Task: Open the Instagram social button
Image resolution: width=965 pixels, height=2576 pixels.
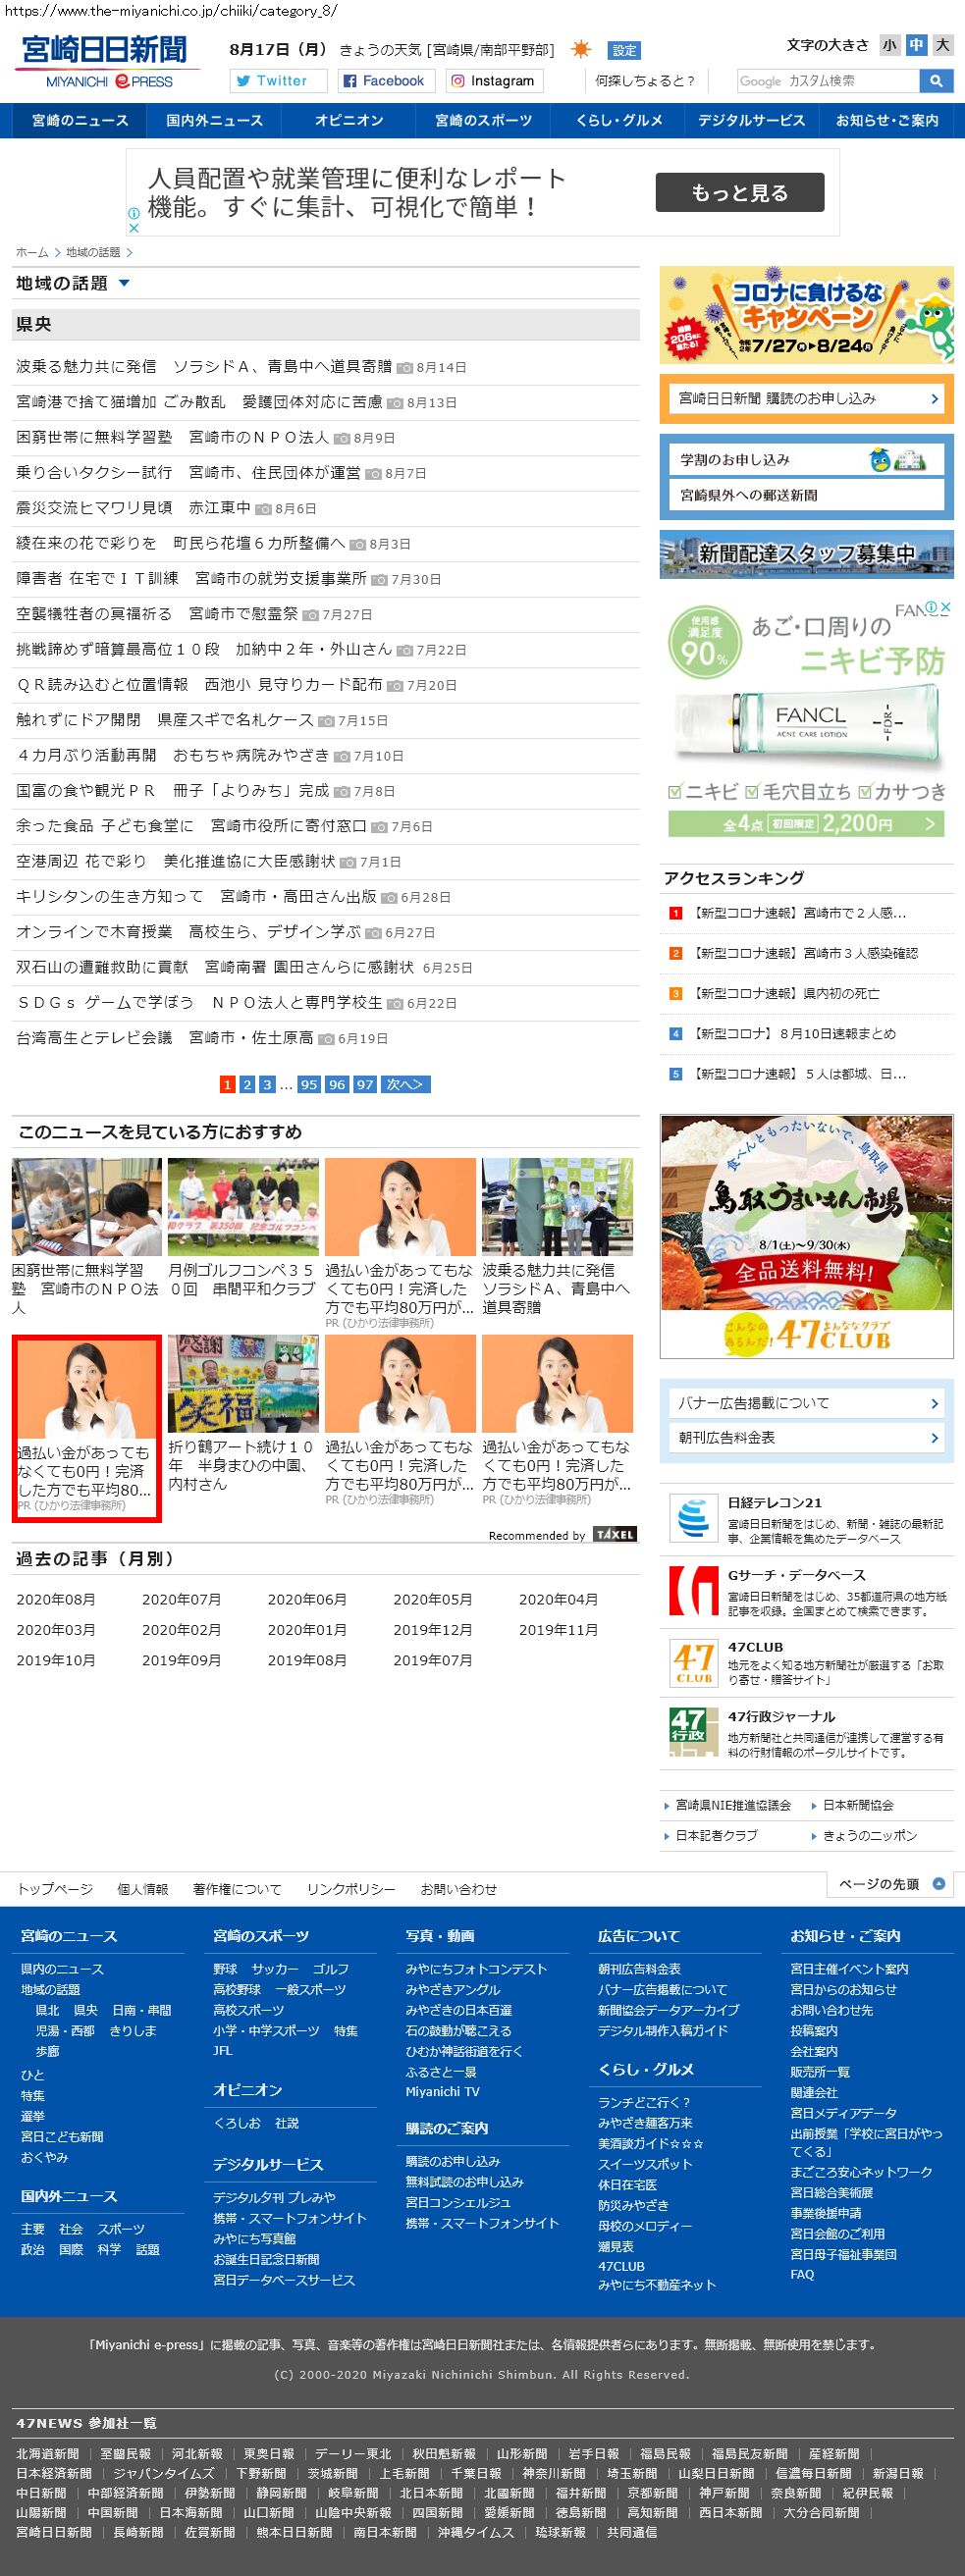Action: click(x=492, y=81)
